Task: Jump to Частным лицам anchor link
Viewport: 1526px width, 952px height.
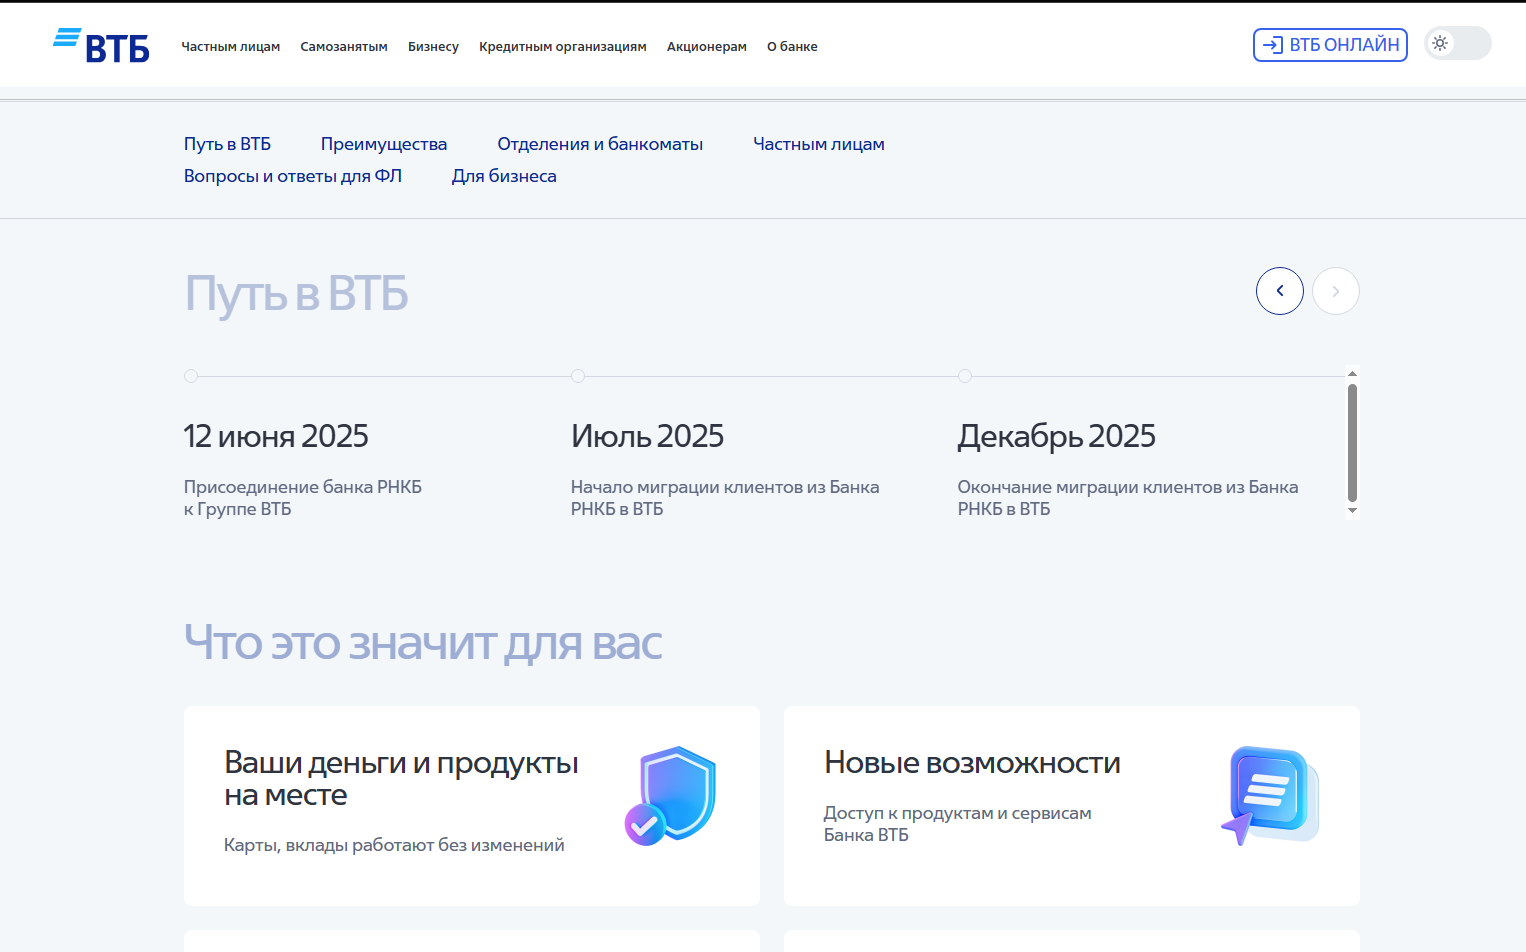Action: (x=819, y=144)
